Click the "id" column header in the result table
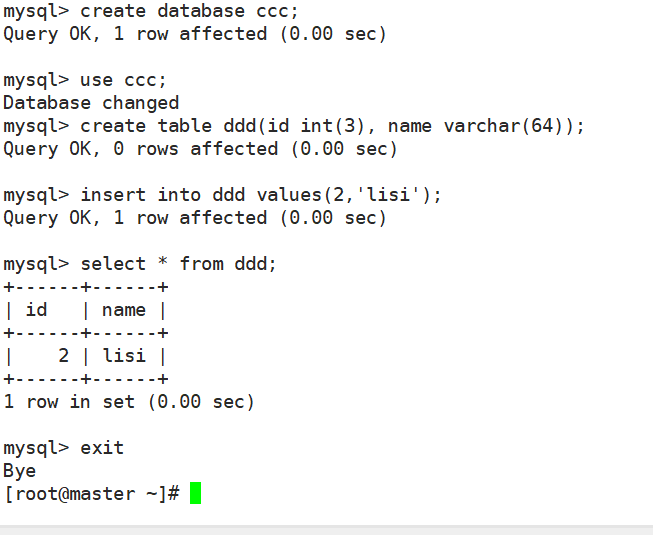 click(x=36, y=310)
